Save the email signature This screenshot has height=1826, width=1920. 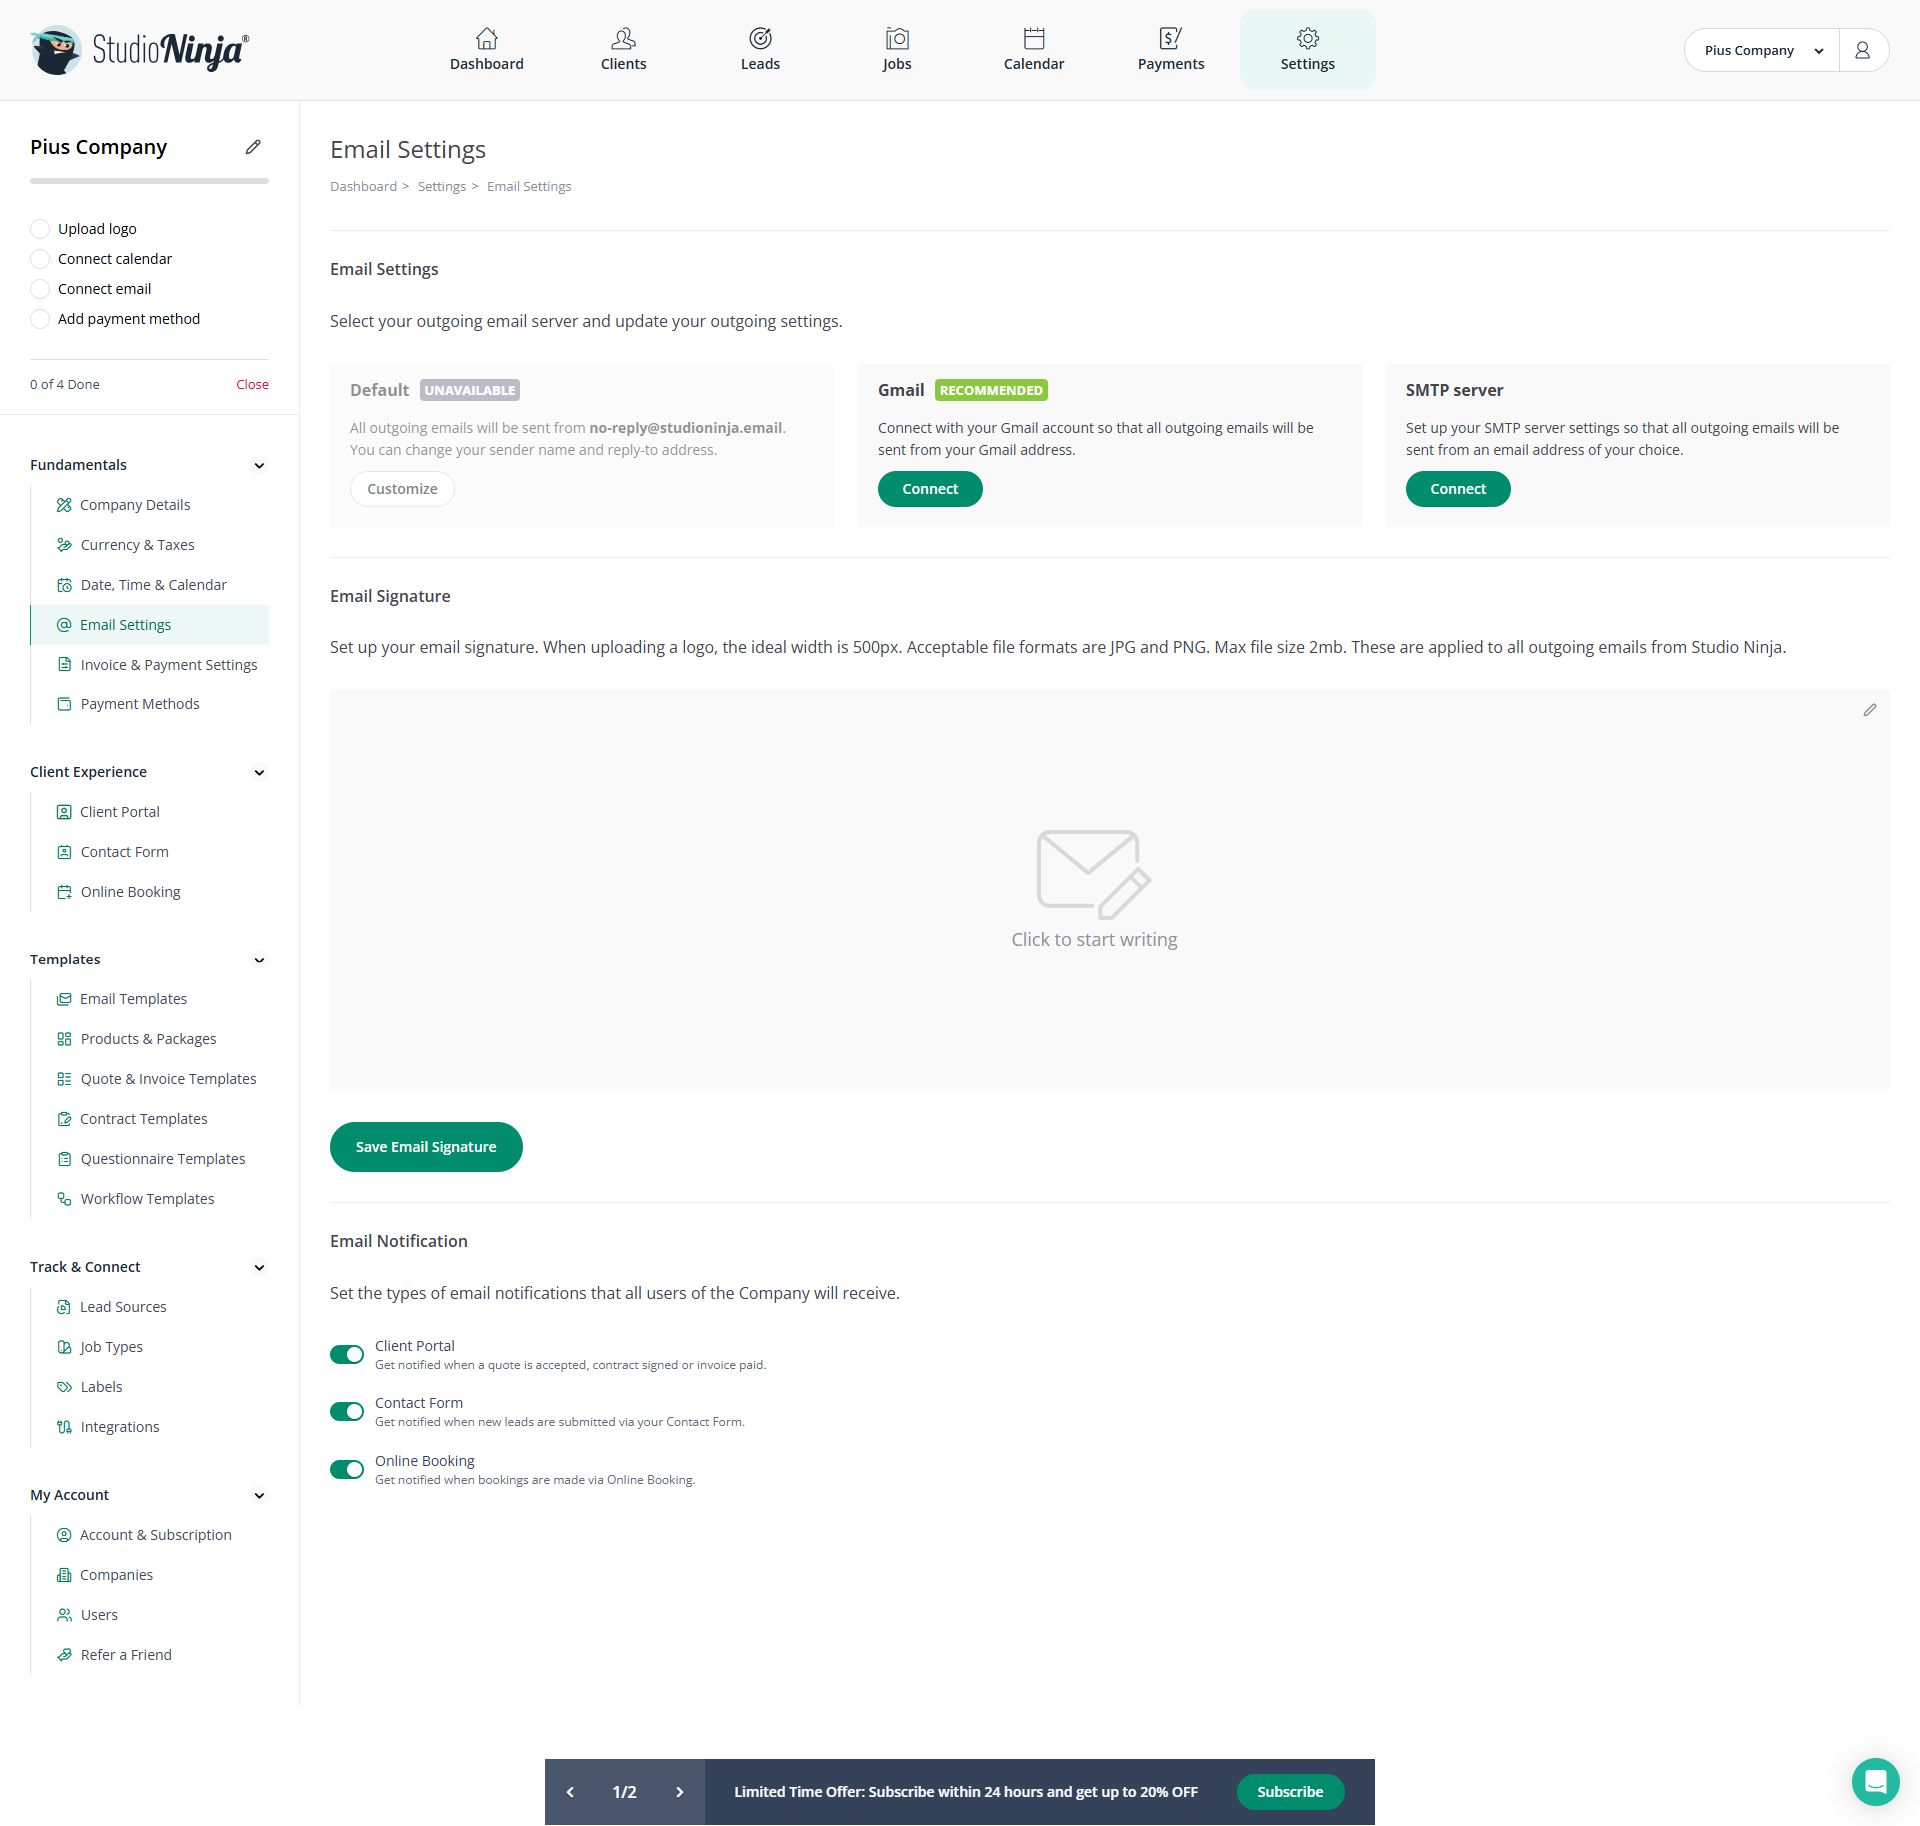click(426, 1147)
